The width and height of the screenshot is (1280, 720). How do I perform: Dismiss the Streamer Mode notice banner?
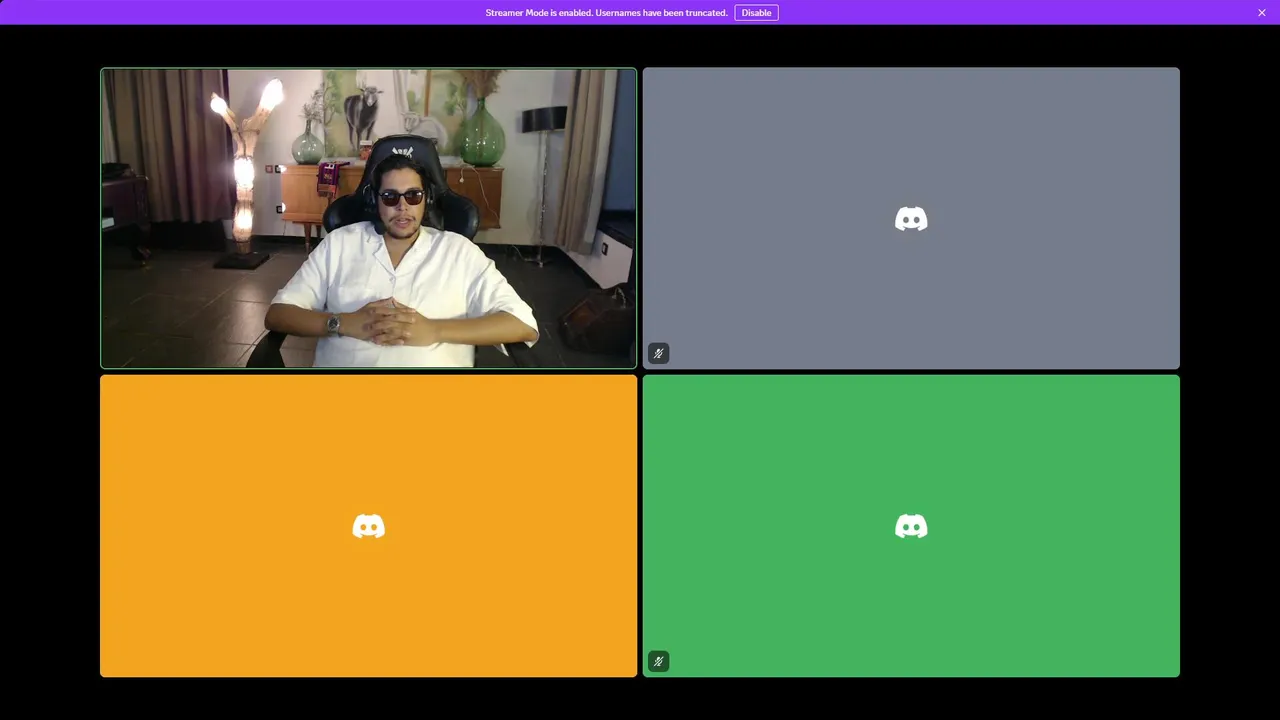pyautogui.click(x=1262, y=13)
